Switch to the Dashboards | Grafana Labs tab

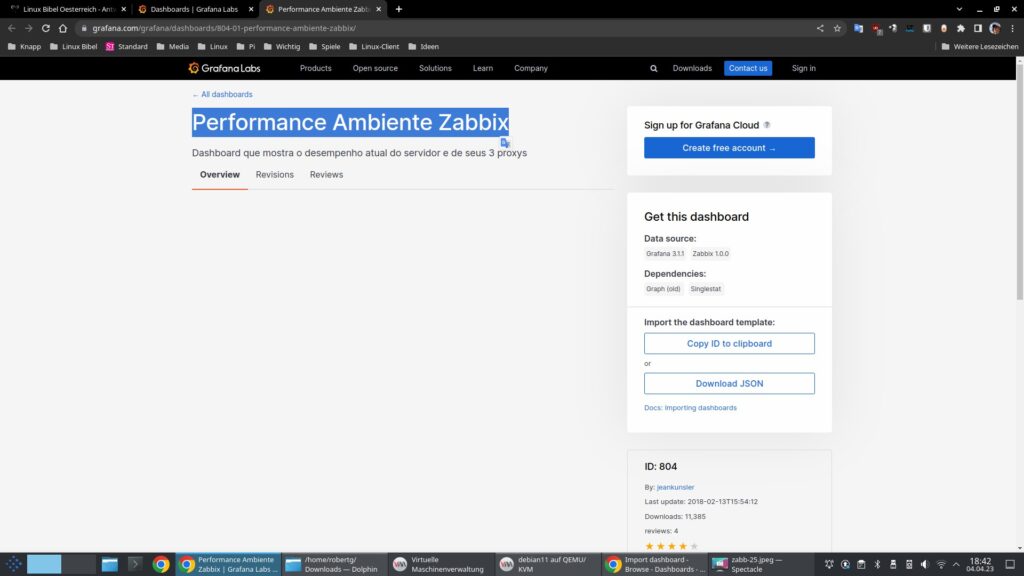(x=194, y=9)
